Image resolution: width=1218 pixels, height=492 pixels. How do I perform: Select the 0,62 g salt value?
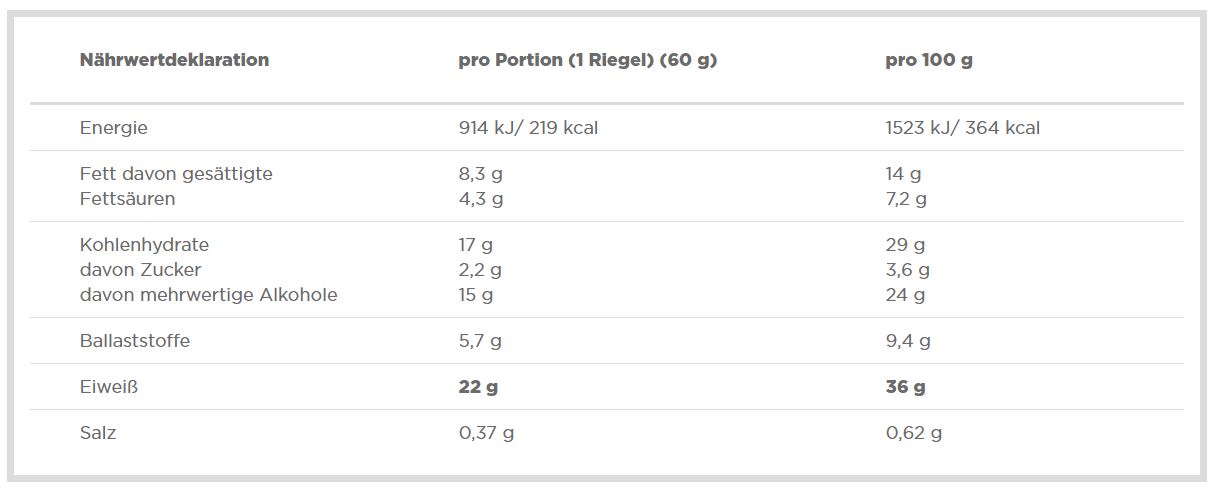pyautogui.click(x=913, y=433)
